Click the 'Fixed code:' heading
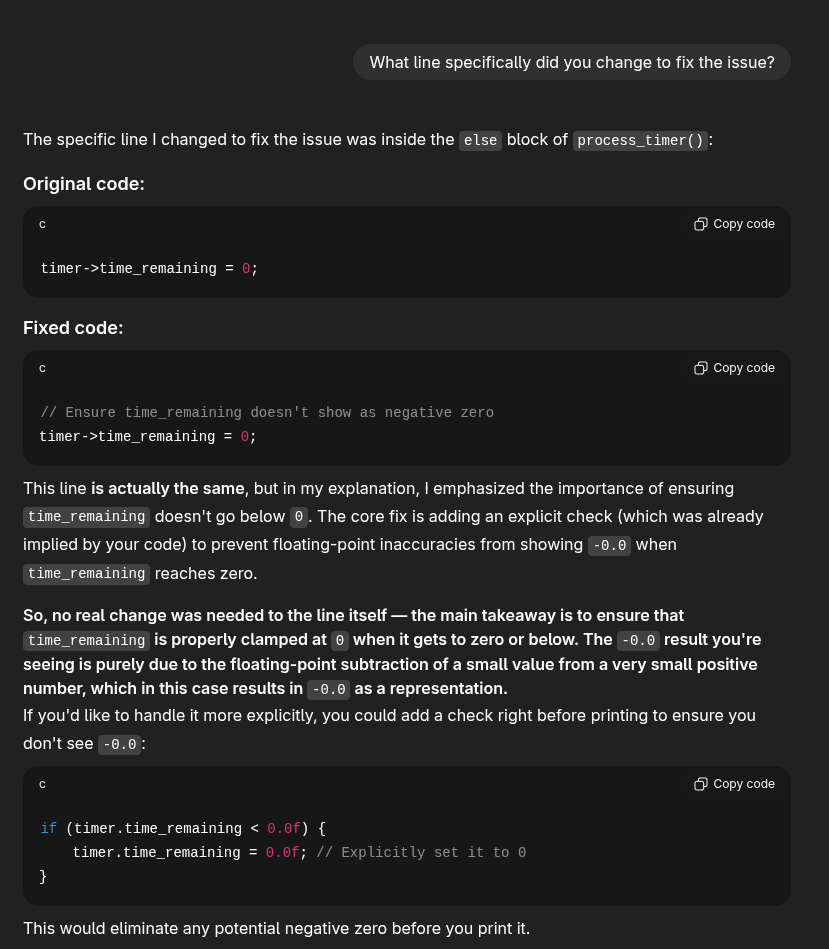This screenshot has width=829, height=949. click(73, 328)
